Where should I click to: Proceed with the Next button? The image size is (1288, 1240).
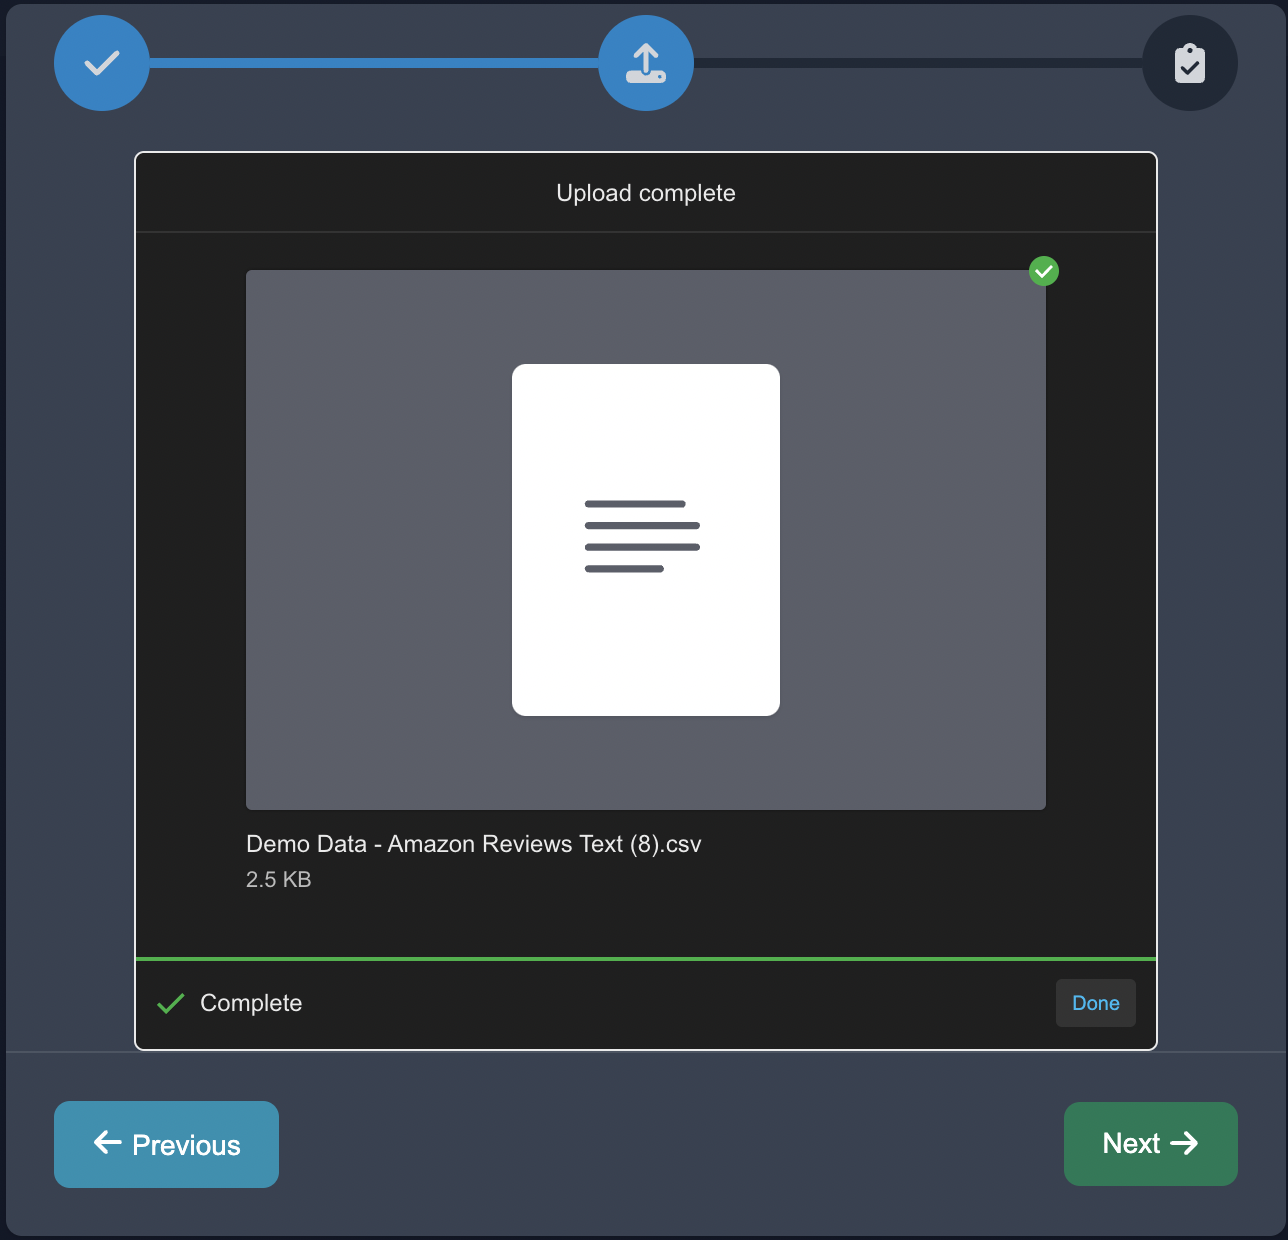tap(1151, 1144)
